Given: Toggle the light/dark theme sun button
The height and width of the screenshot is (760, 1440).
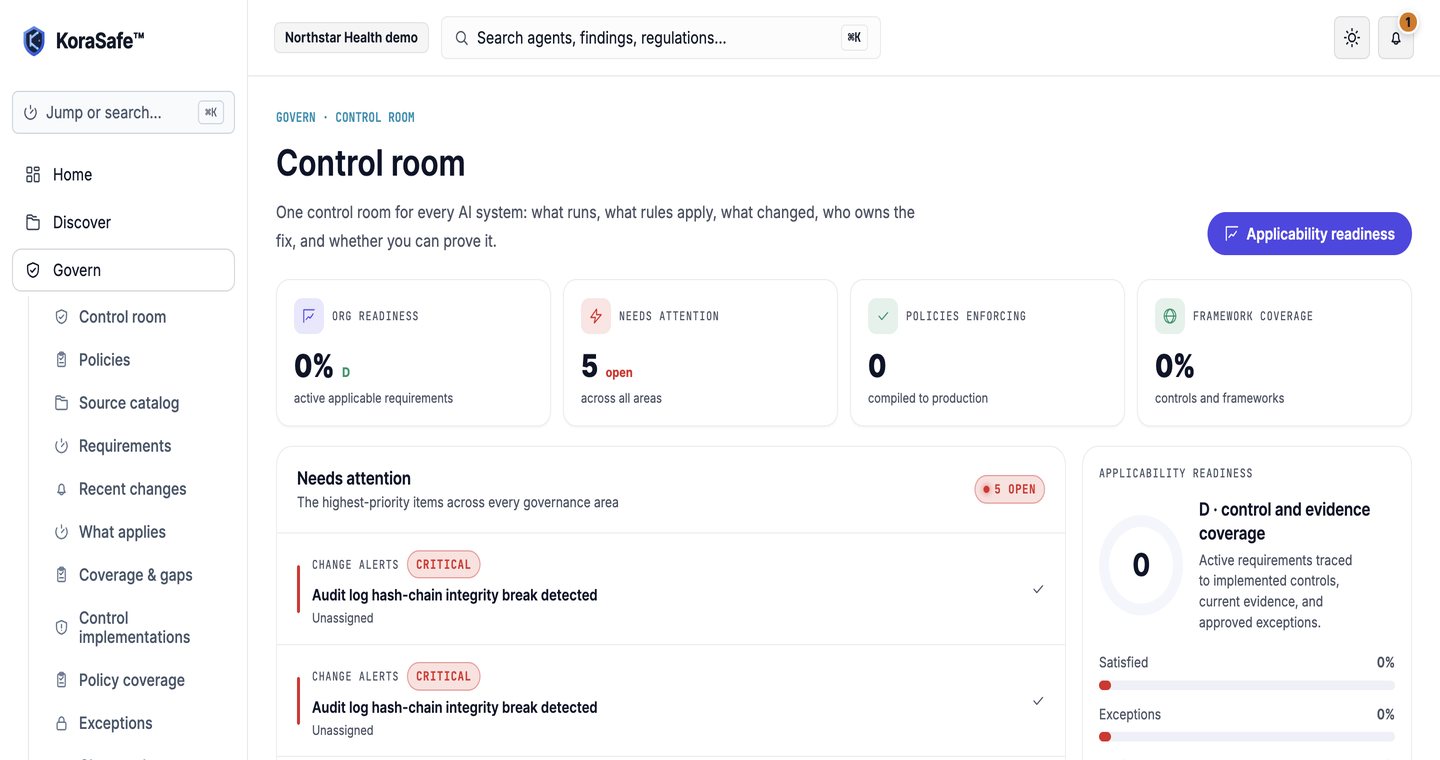Looking at the screenshot, I should [1352, 38].
